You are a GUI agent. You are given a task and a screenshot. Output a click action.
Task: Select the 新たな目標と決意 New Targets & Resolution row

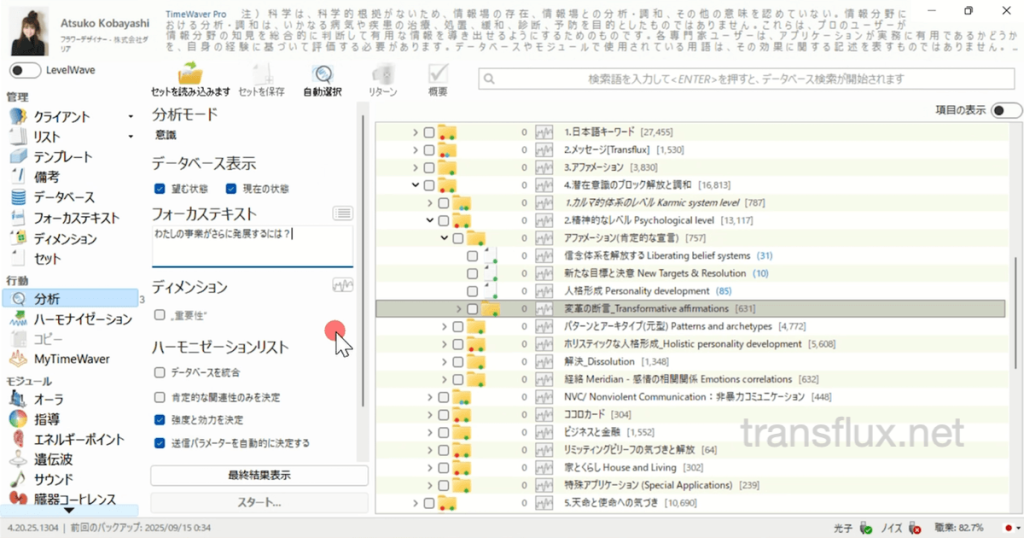691,273
